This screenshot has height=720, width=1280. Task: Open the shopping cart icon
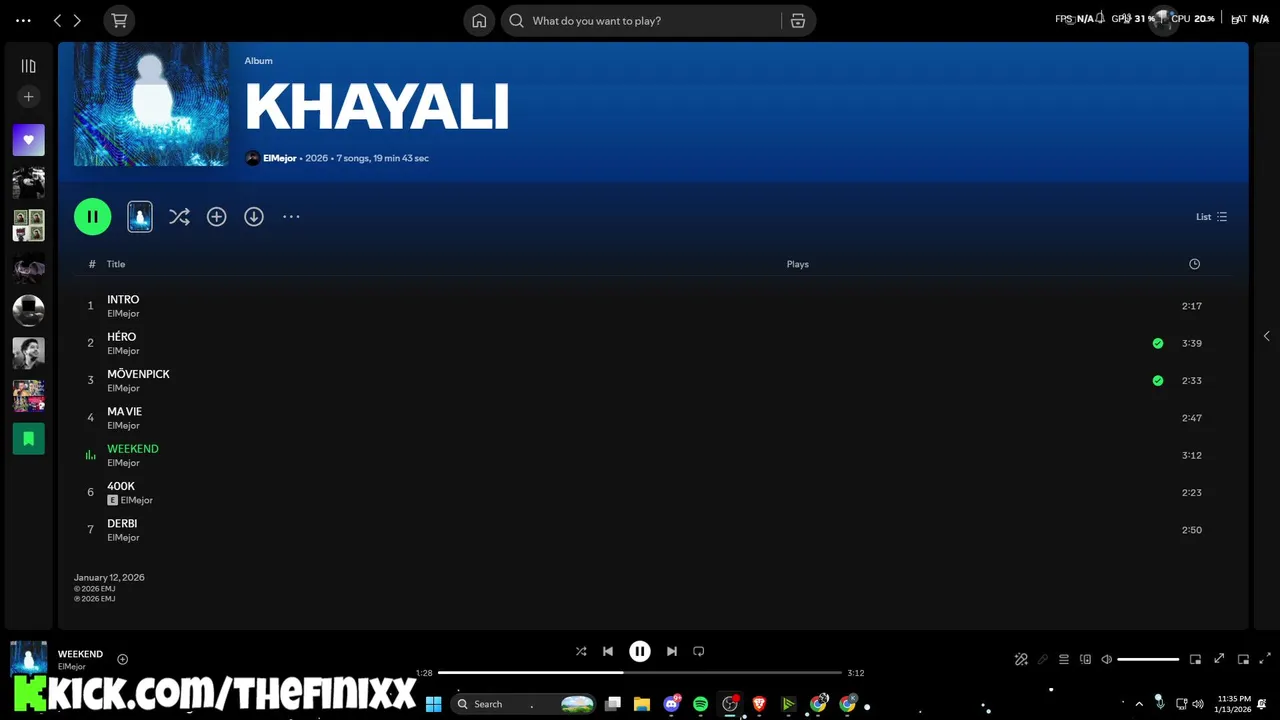coord(119,20)
